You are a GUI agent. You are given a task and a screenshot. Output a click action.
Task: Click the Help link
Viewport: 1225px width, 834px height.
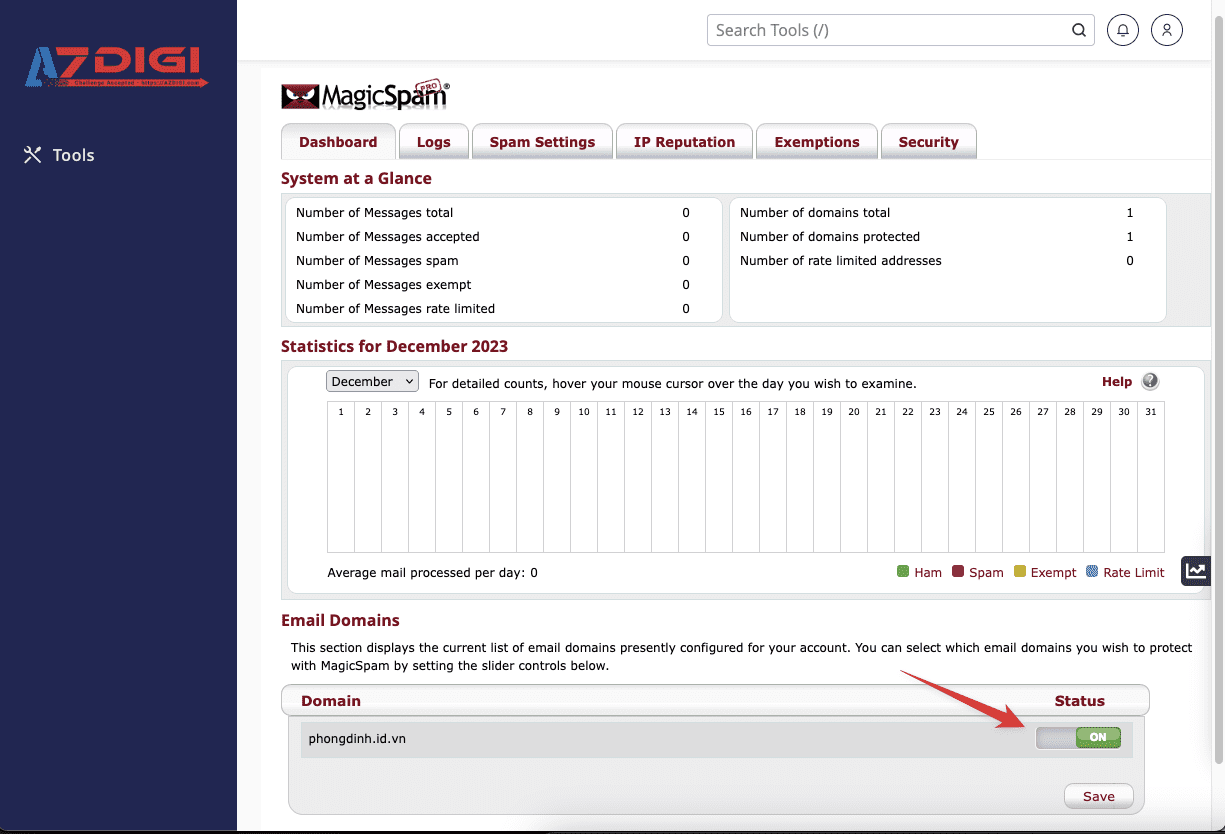tap(1116, 381)
